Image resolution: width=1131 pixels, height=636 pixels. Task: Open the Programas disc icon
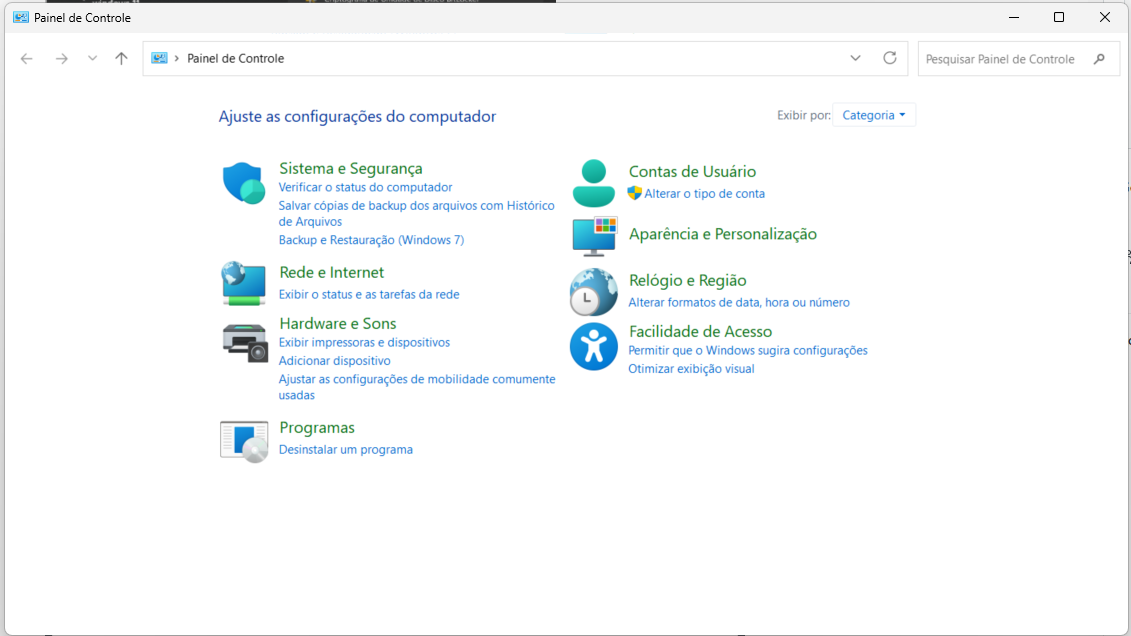pyautogui.click(x=244, y=441)
